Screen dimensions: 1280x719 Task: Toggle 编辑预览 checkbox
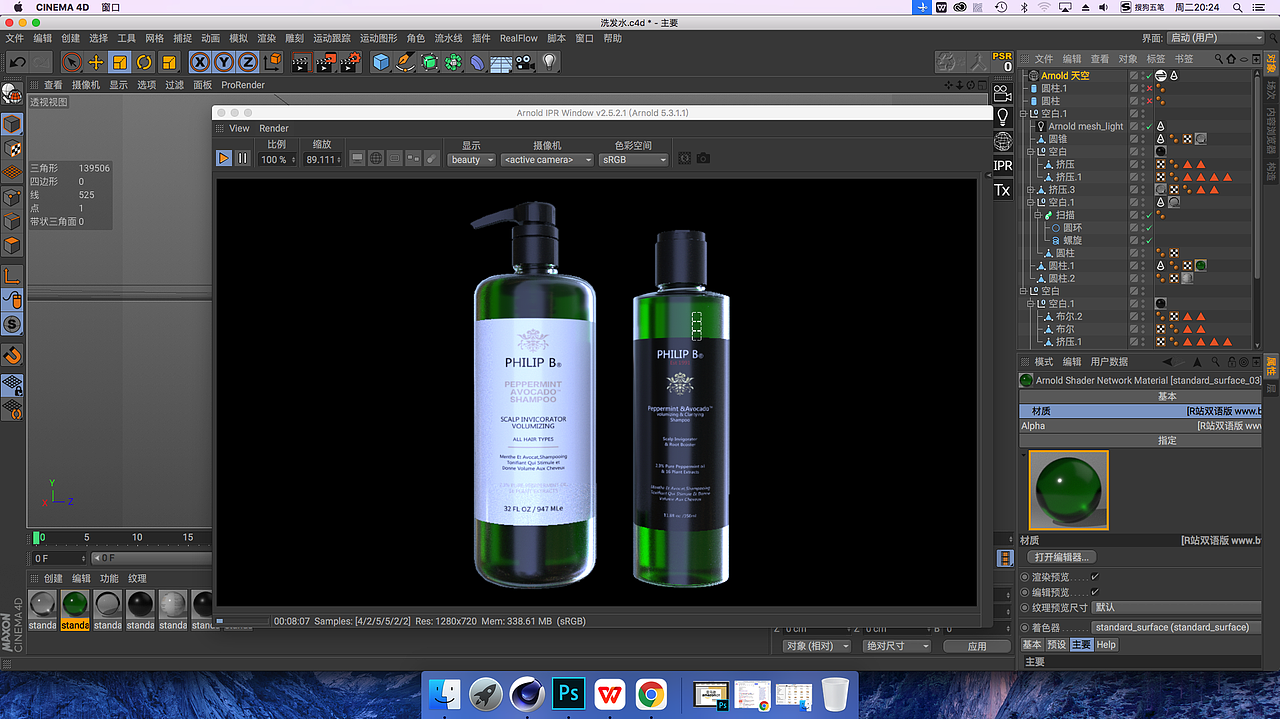1095,592
